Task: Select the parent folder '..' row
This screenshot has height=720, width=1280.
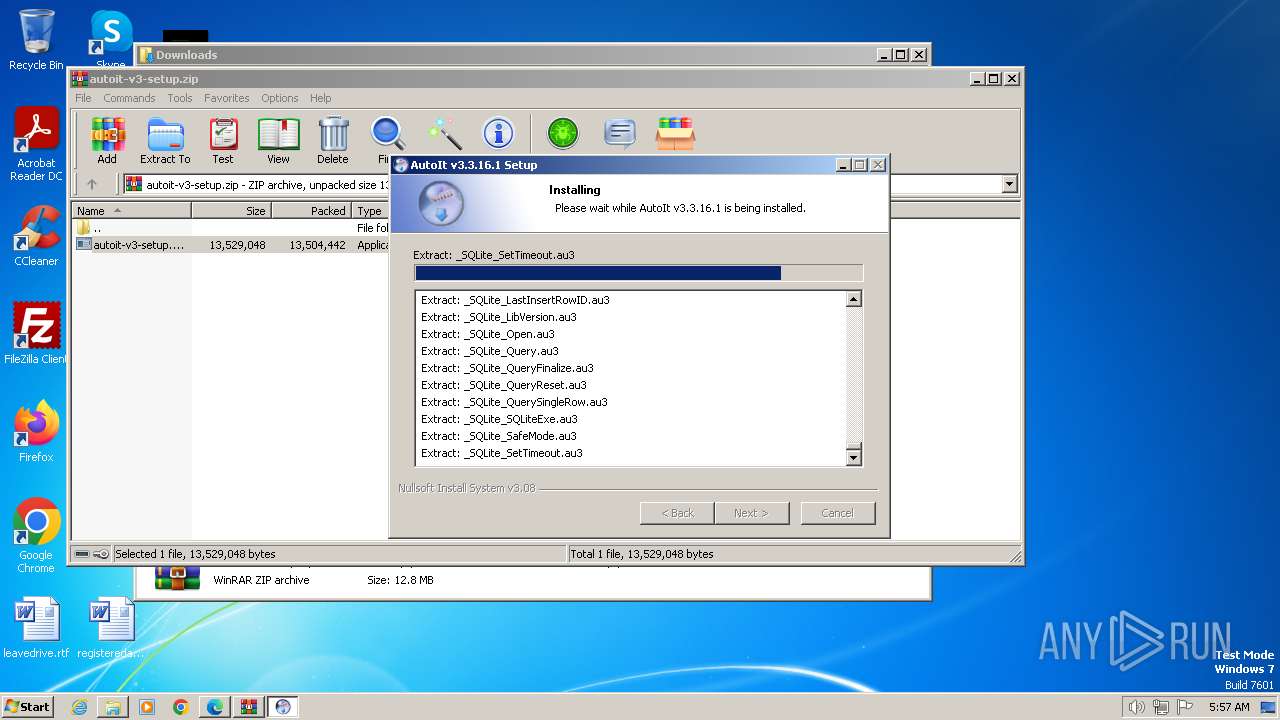Action: tap(231, 228)
